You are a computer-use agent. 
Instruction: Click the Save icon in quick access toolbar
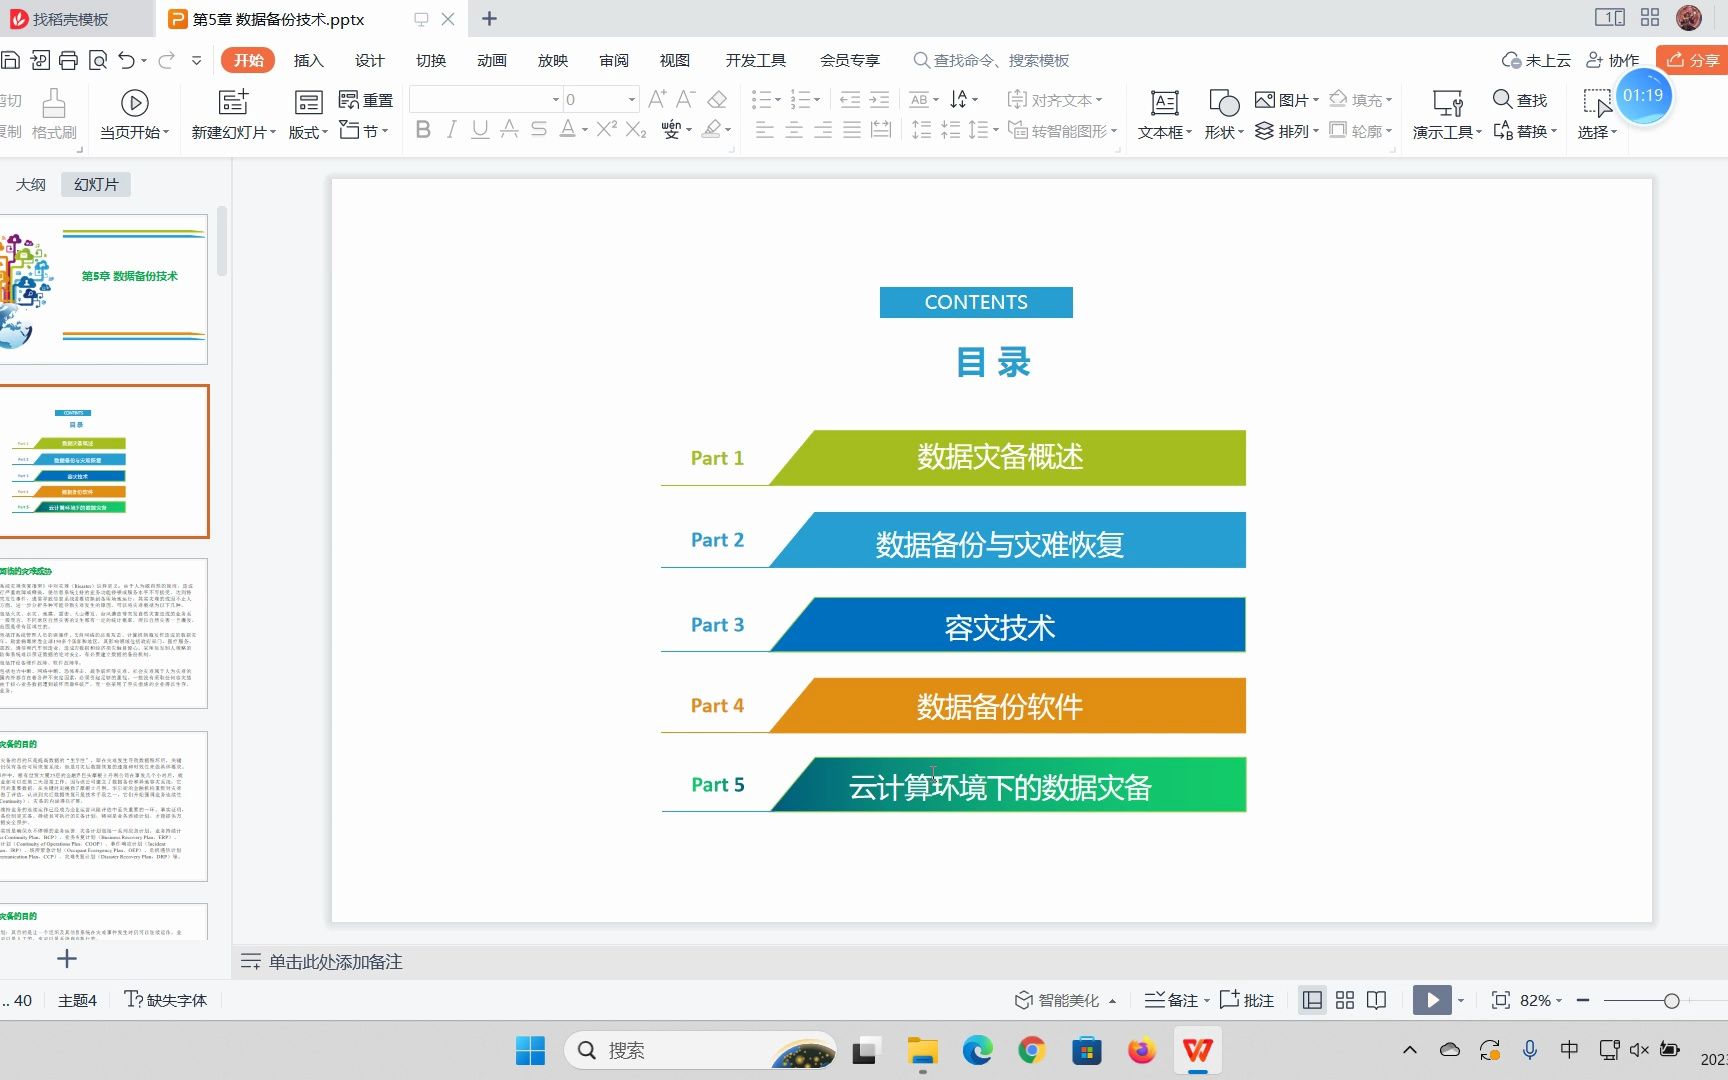click(x=10, y=60)
